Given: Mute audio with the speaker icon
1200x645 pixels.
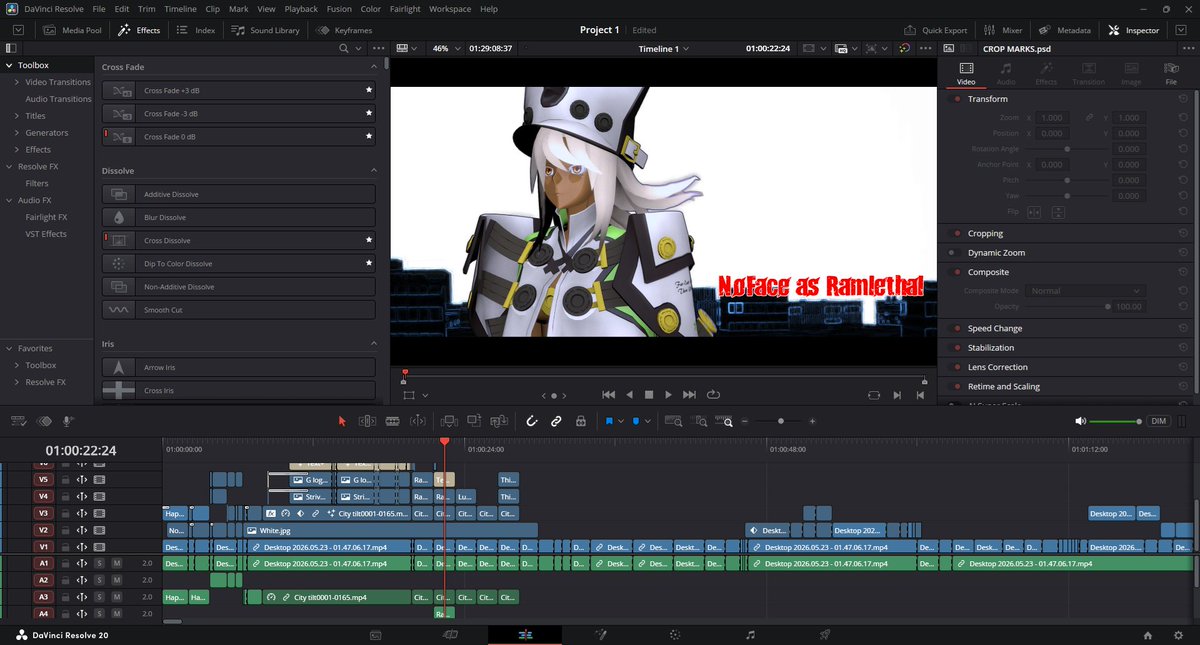Looking at the screenshot, I should click(x=1080, y=422).
